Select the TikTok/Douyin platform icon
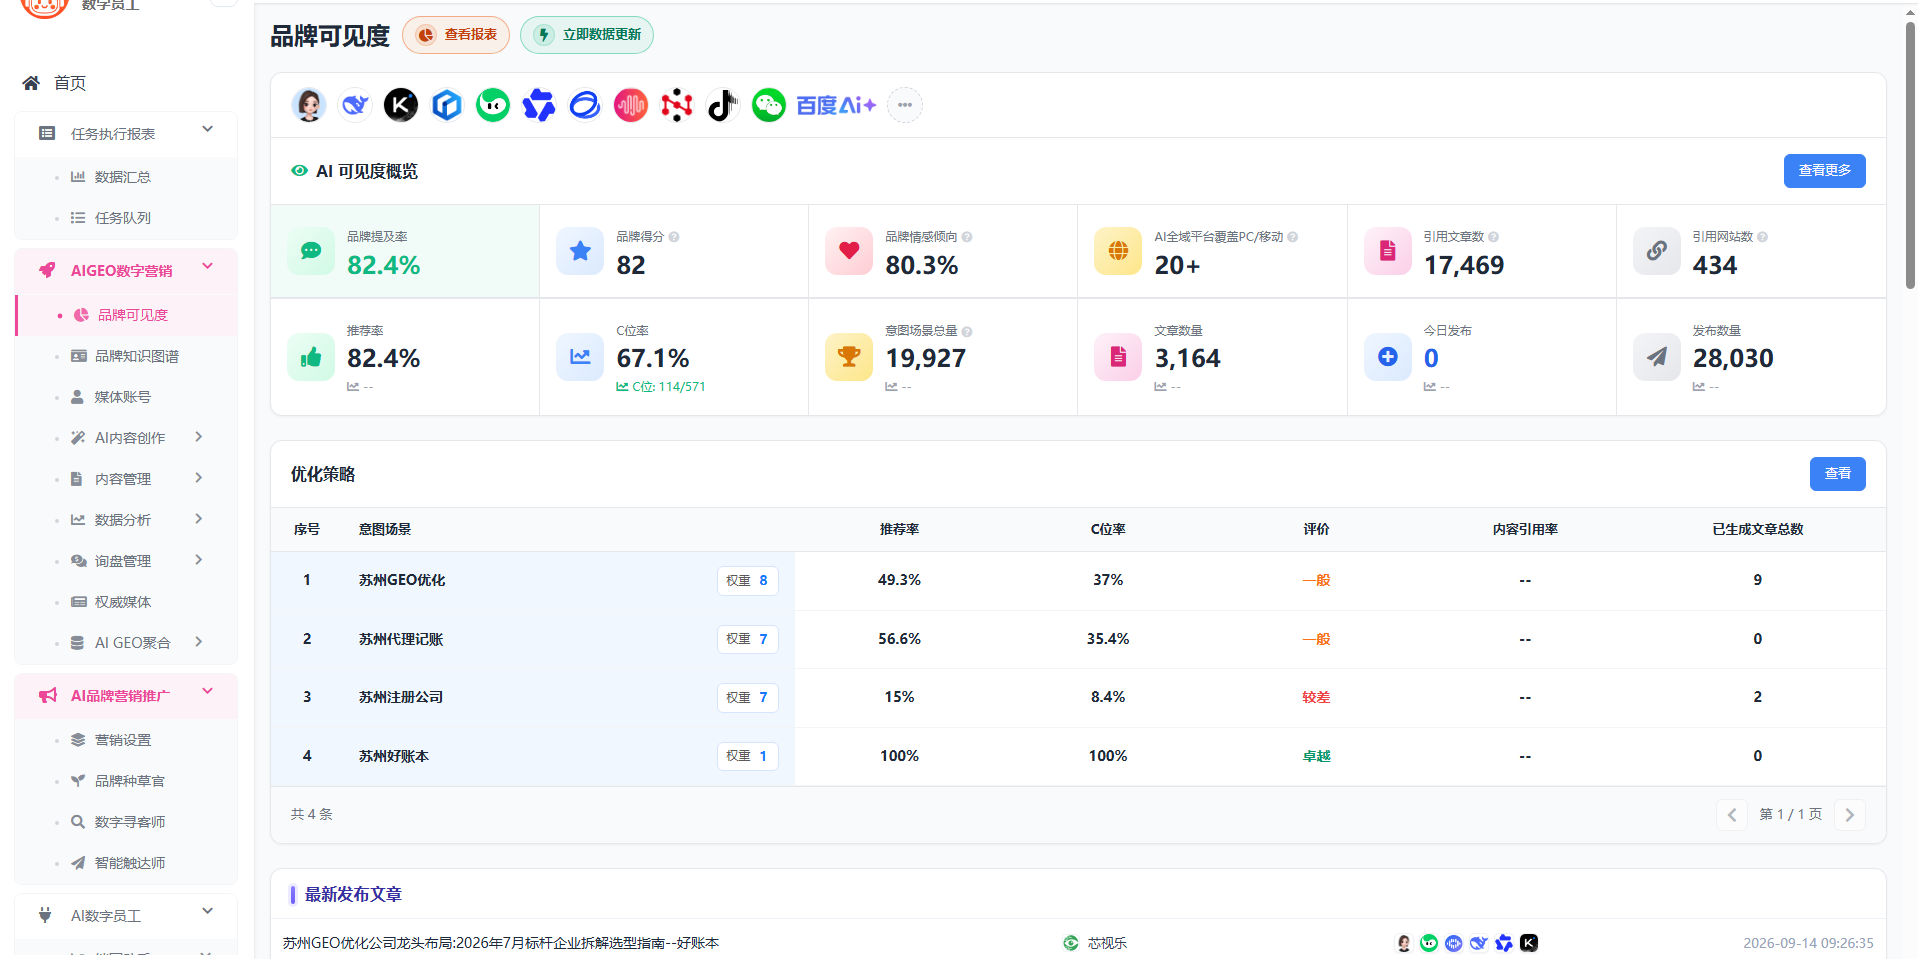Screen dimensions: 1918x959 722,105
